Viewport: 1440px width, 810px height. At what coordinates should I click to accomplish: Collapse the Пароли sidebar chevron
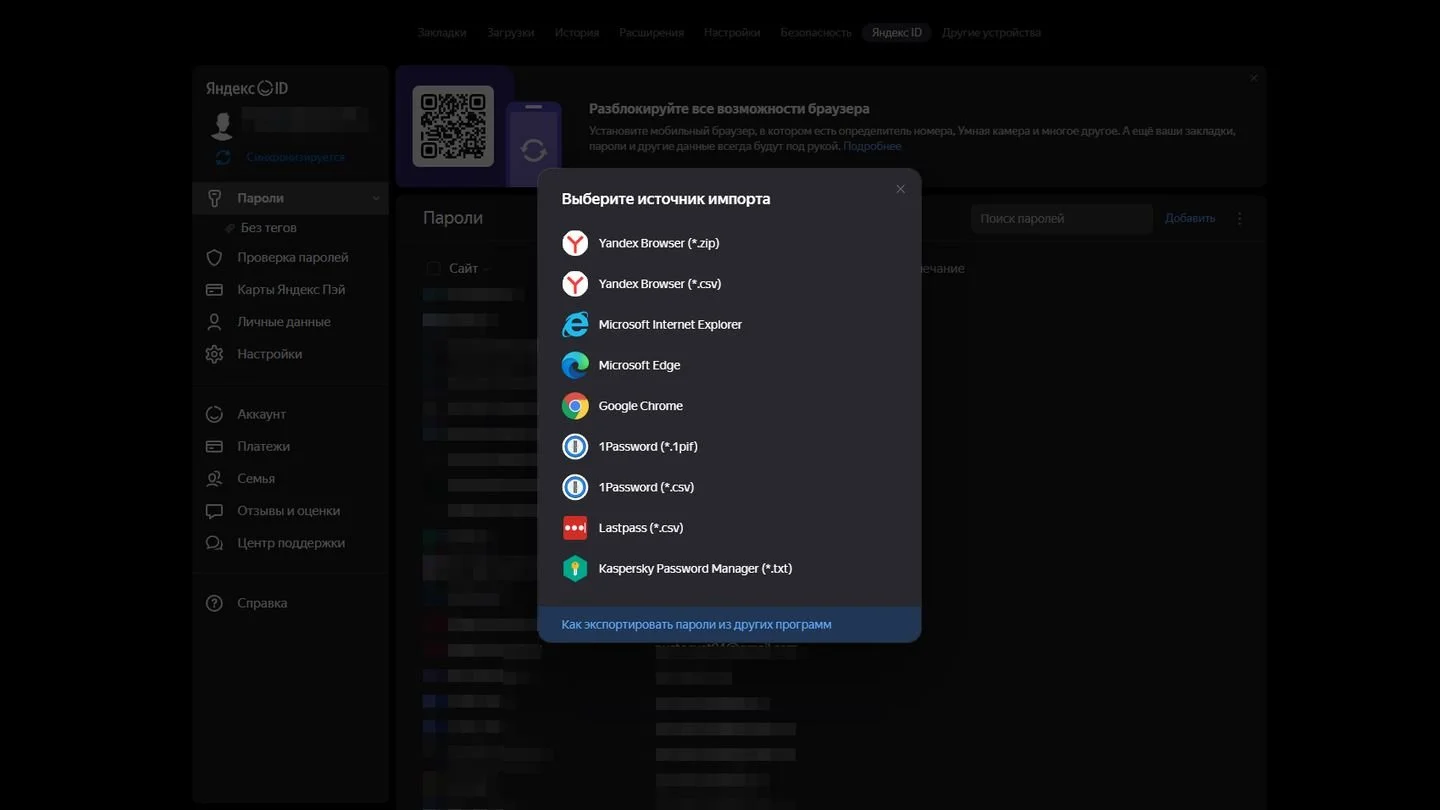click(376, 198)
